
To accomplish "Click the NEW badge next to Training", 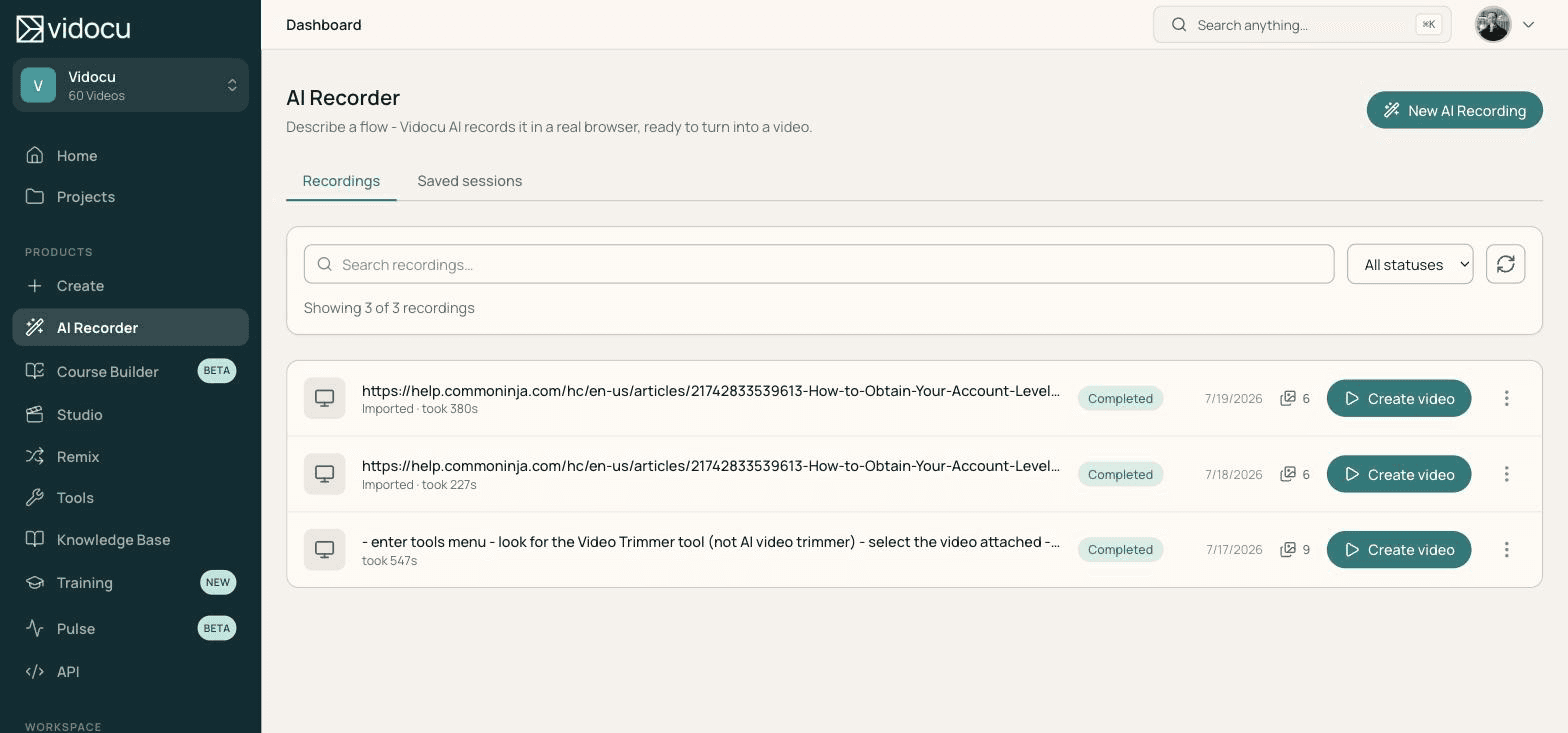I will click(x=217, y=582).
